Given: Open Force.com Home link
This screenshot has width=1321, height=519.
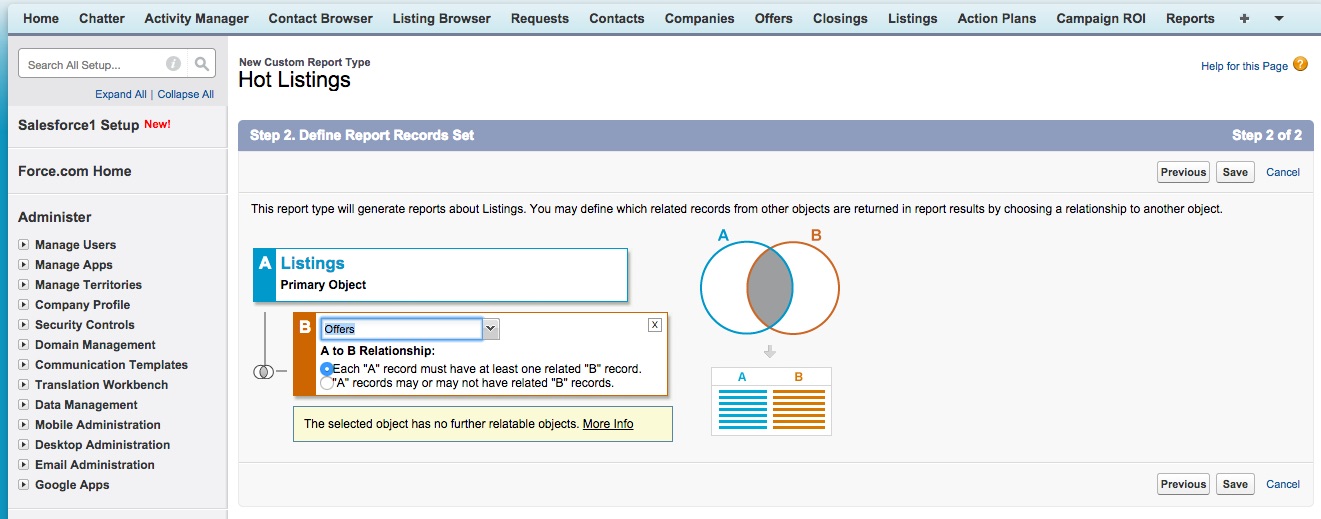Looking at the screenshot, I should pyautogui.click(x=75, y=171).
